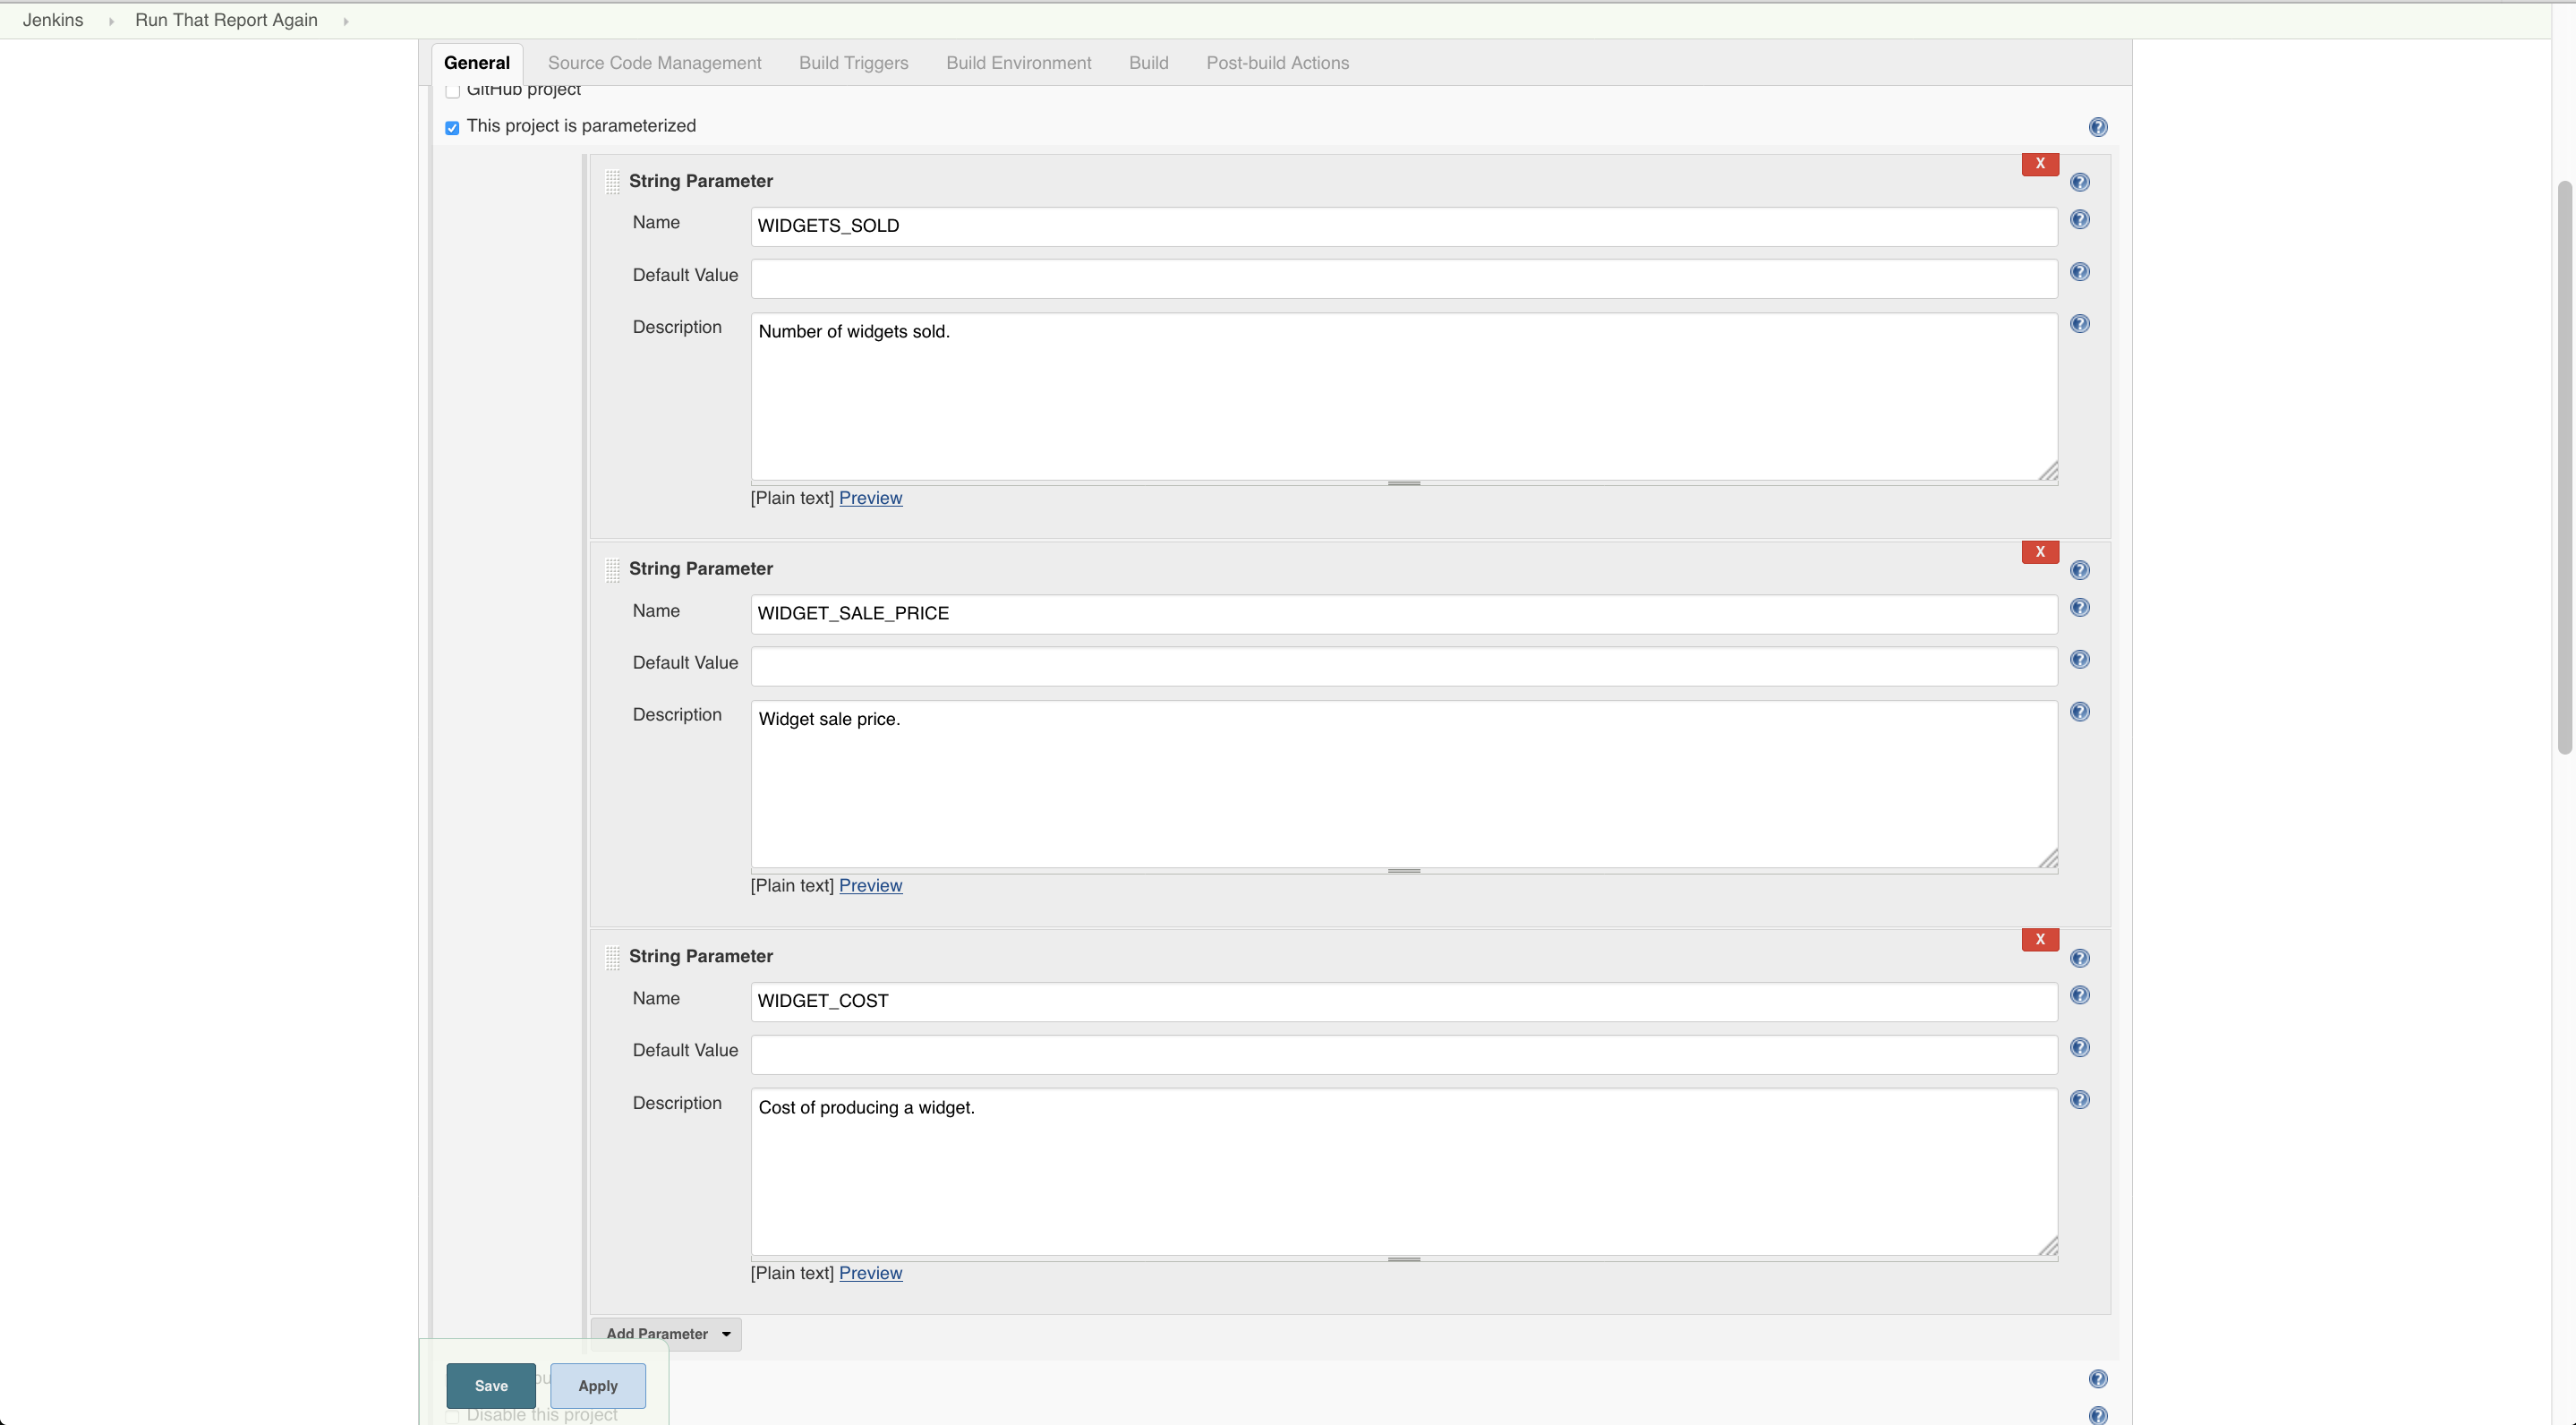2576x1425 pixels.
Task: Click the help icon near the Save buttons
Action: pyautogui.click(x=2097, y=1378)
